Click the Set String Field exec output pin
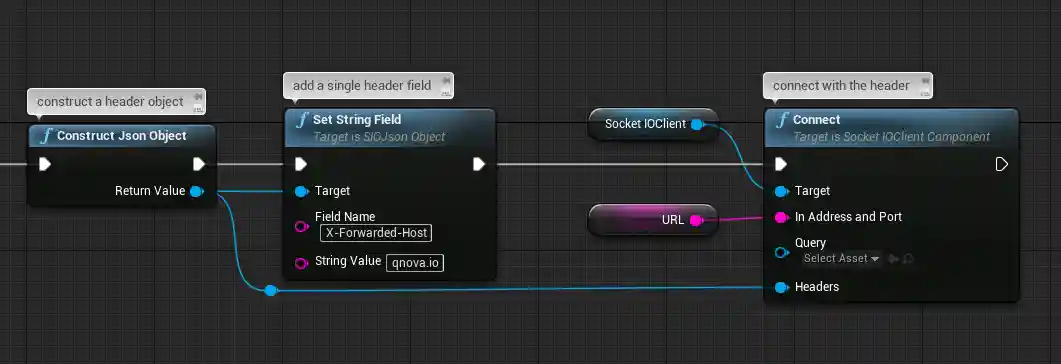The image size is (1061, 364). (x=479, y=164)
